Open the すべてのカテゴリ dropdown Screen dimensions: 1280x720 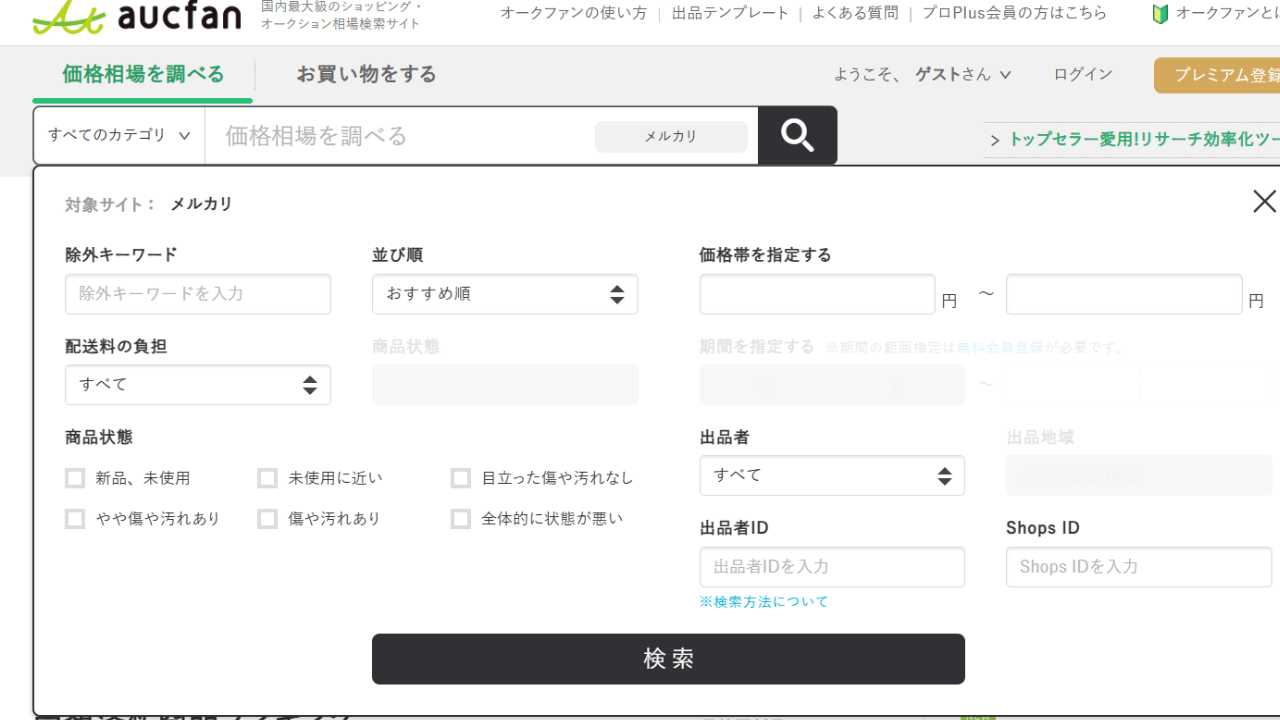(119, 135)
